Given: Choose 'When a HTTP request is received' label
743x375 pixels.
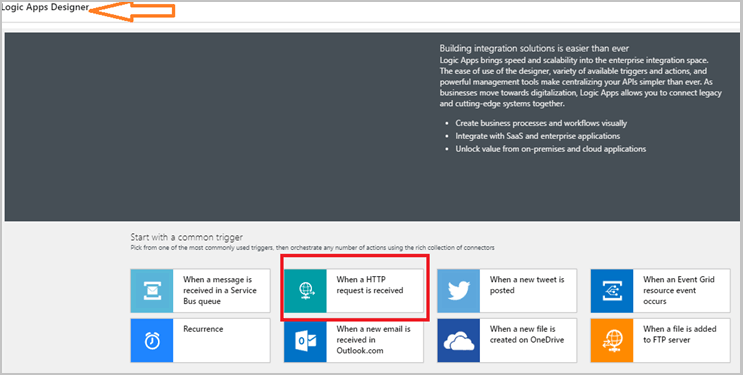Looking at the screenshot, I should coord(370,285).
